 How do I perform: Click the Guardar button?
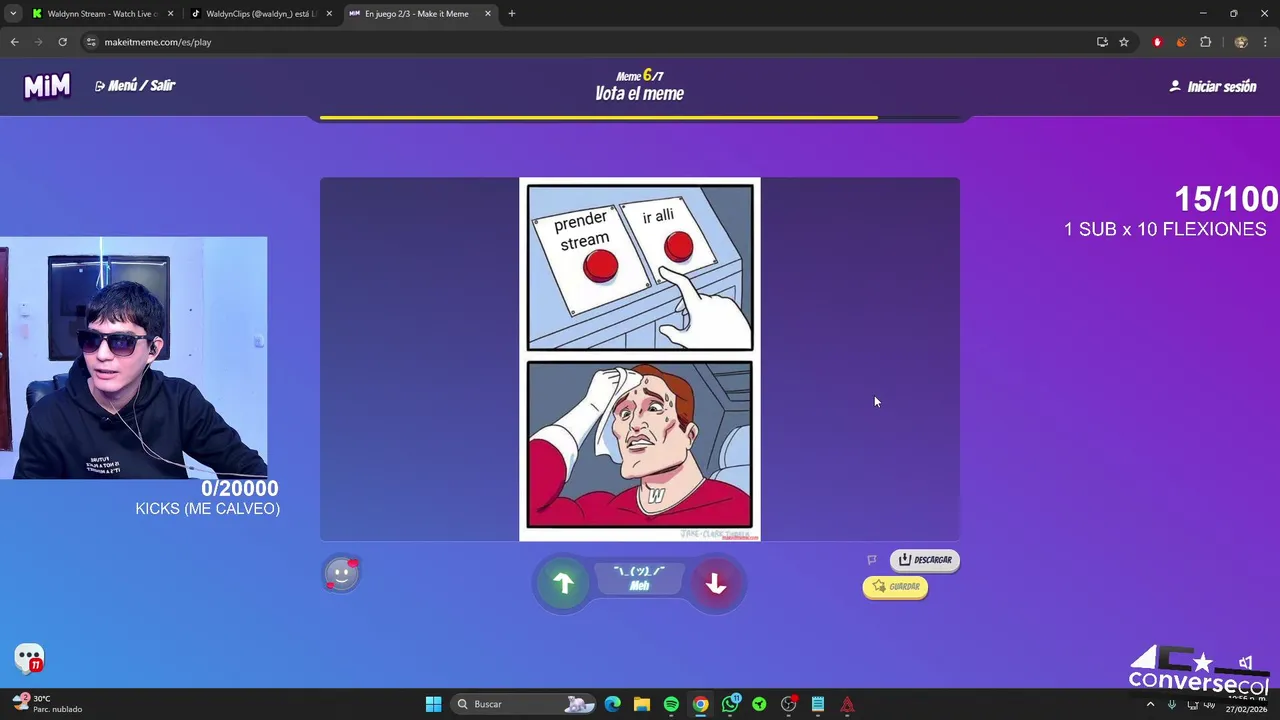pyautogui.click(x=896, y=587)
